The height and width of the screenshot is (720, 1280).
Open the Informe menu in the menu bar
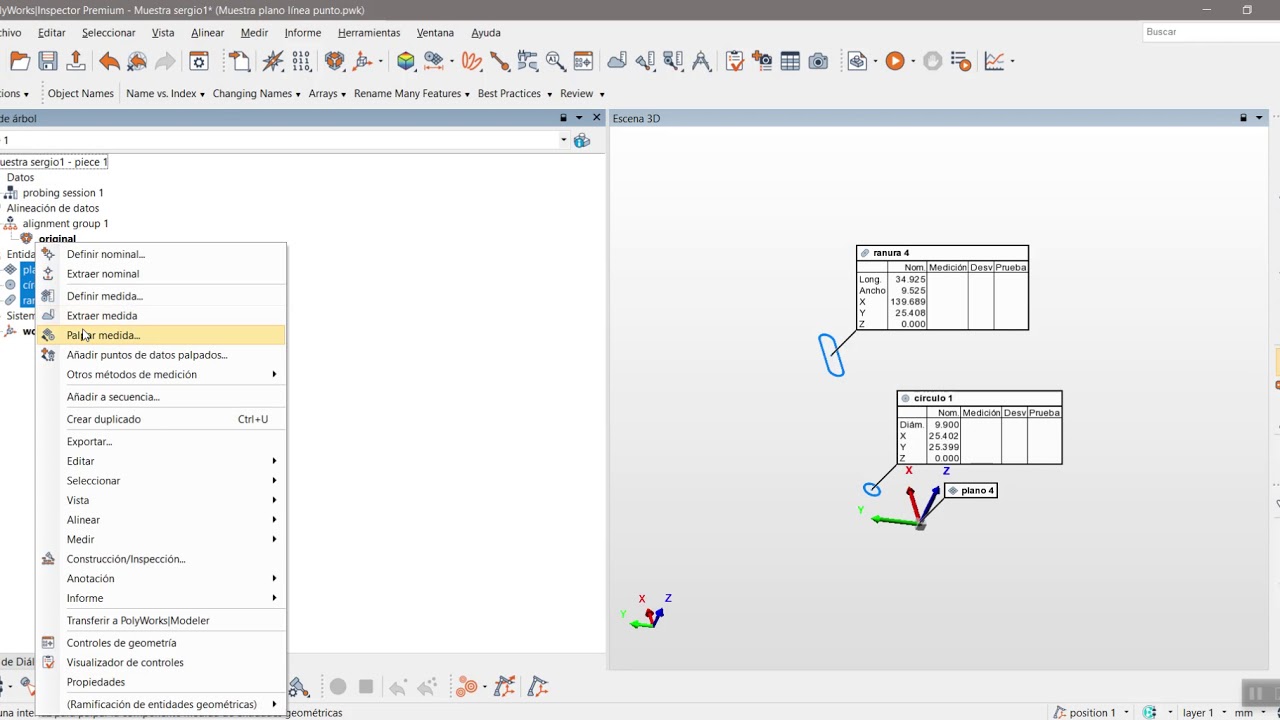[x=303, y=33]
